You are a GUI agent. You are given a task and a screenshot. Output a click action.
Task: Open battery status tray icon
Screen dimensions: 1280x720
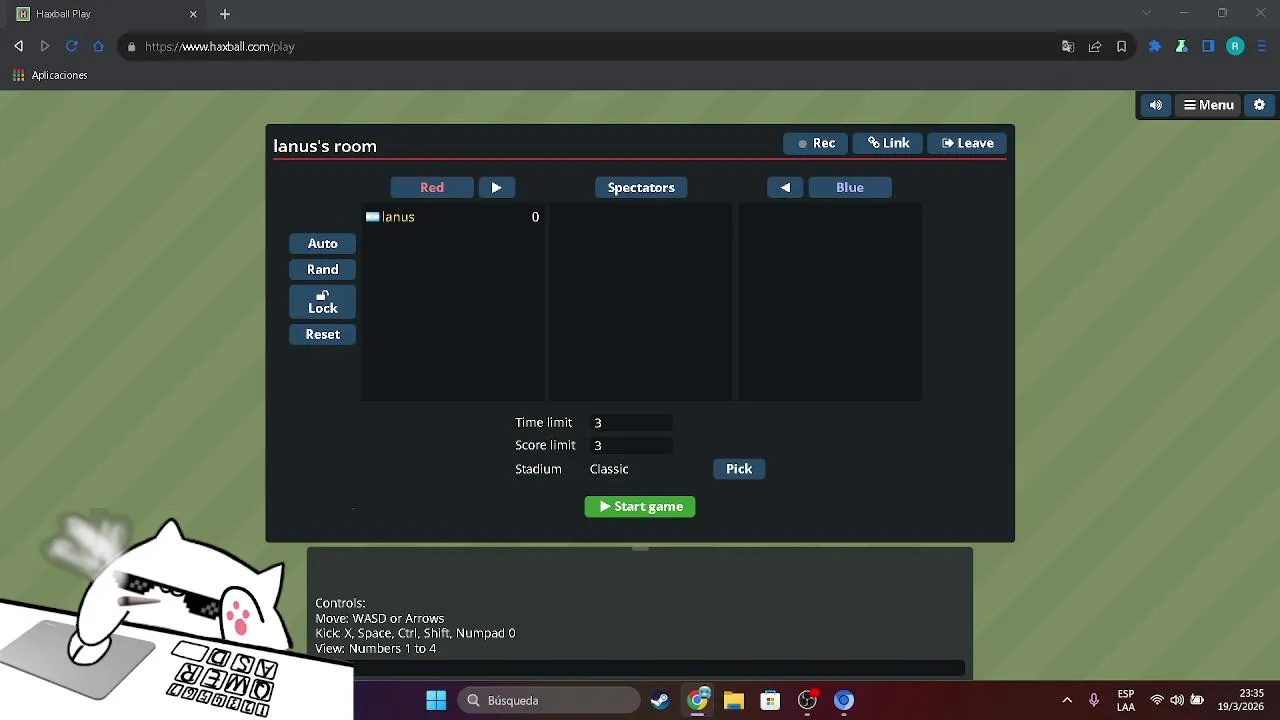(1197, 700)
